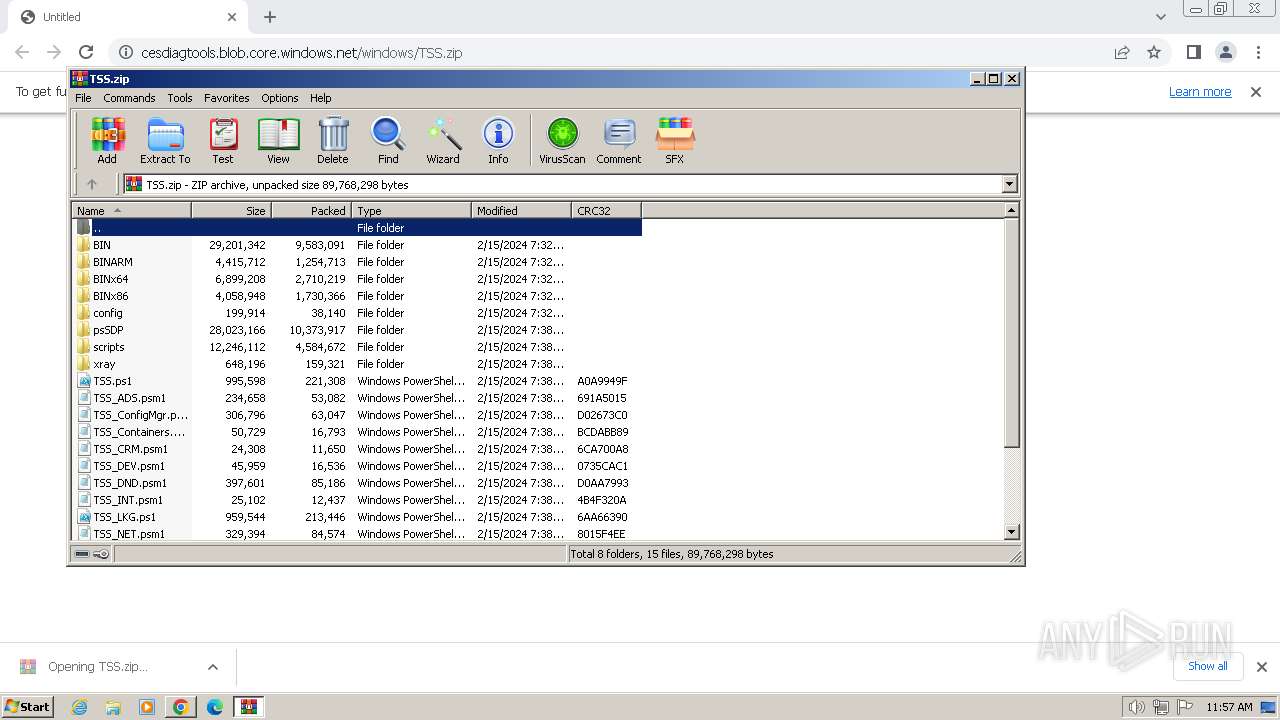Click the Delete trash can icon
1280x720 pixels.
(333, 140)
